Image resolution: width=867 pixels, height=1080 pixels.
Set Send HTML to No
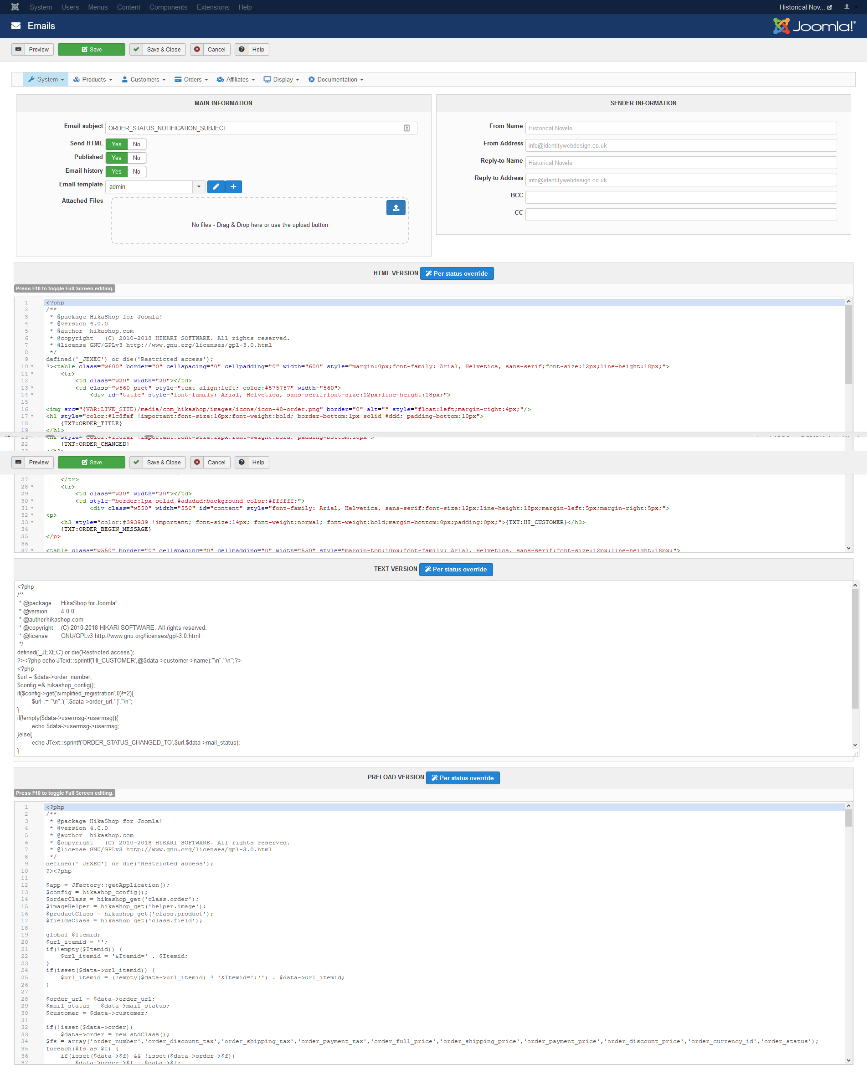point(136,144)
